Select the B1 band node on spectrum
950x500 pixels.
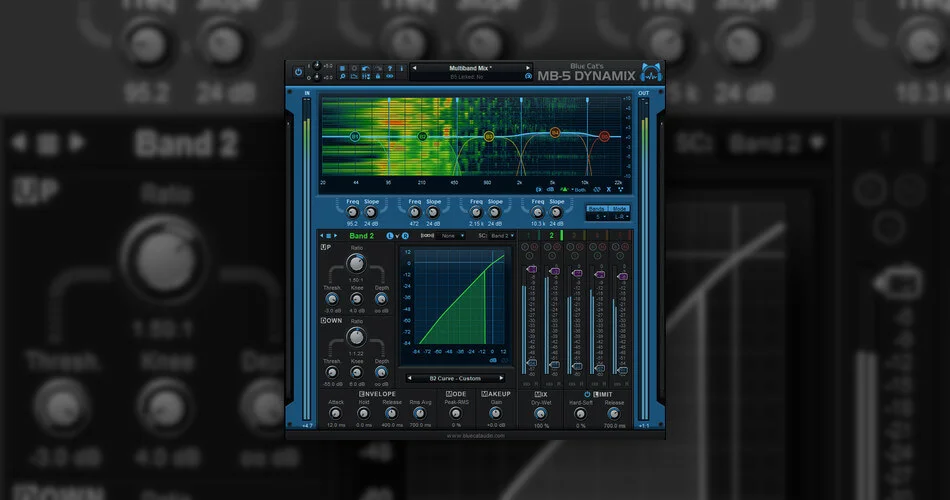point(355,136)
